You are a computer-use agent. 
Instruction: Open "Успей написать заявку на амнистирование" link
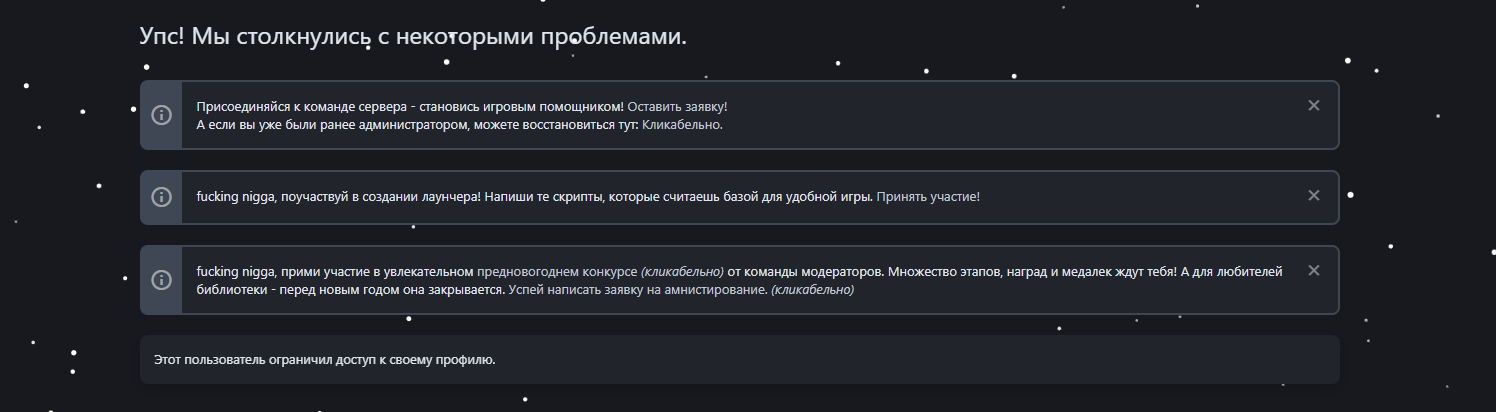pos(637,290)
